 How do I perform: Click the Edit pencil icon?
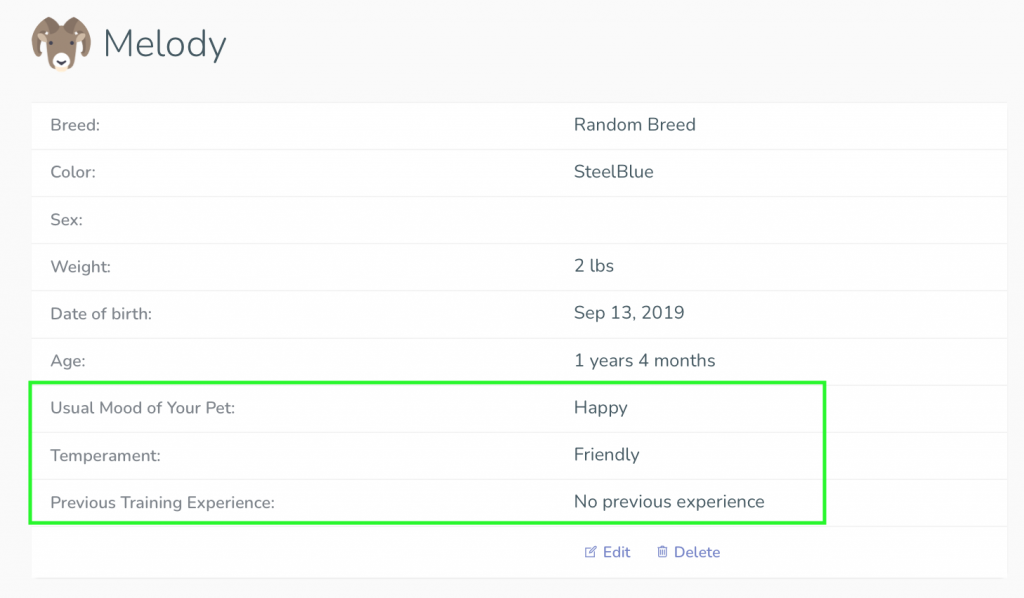[x=590, y=552]
